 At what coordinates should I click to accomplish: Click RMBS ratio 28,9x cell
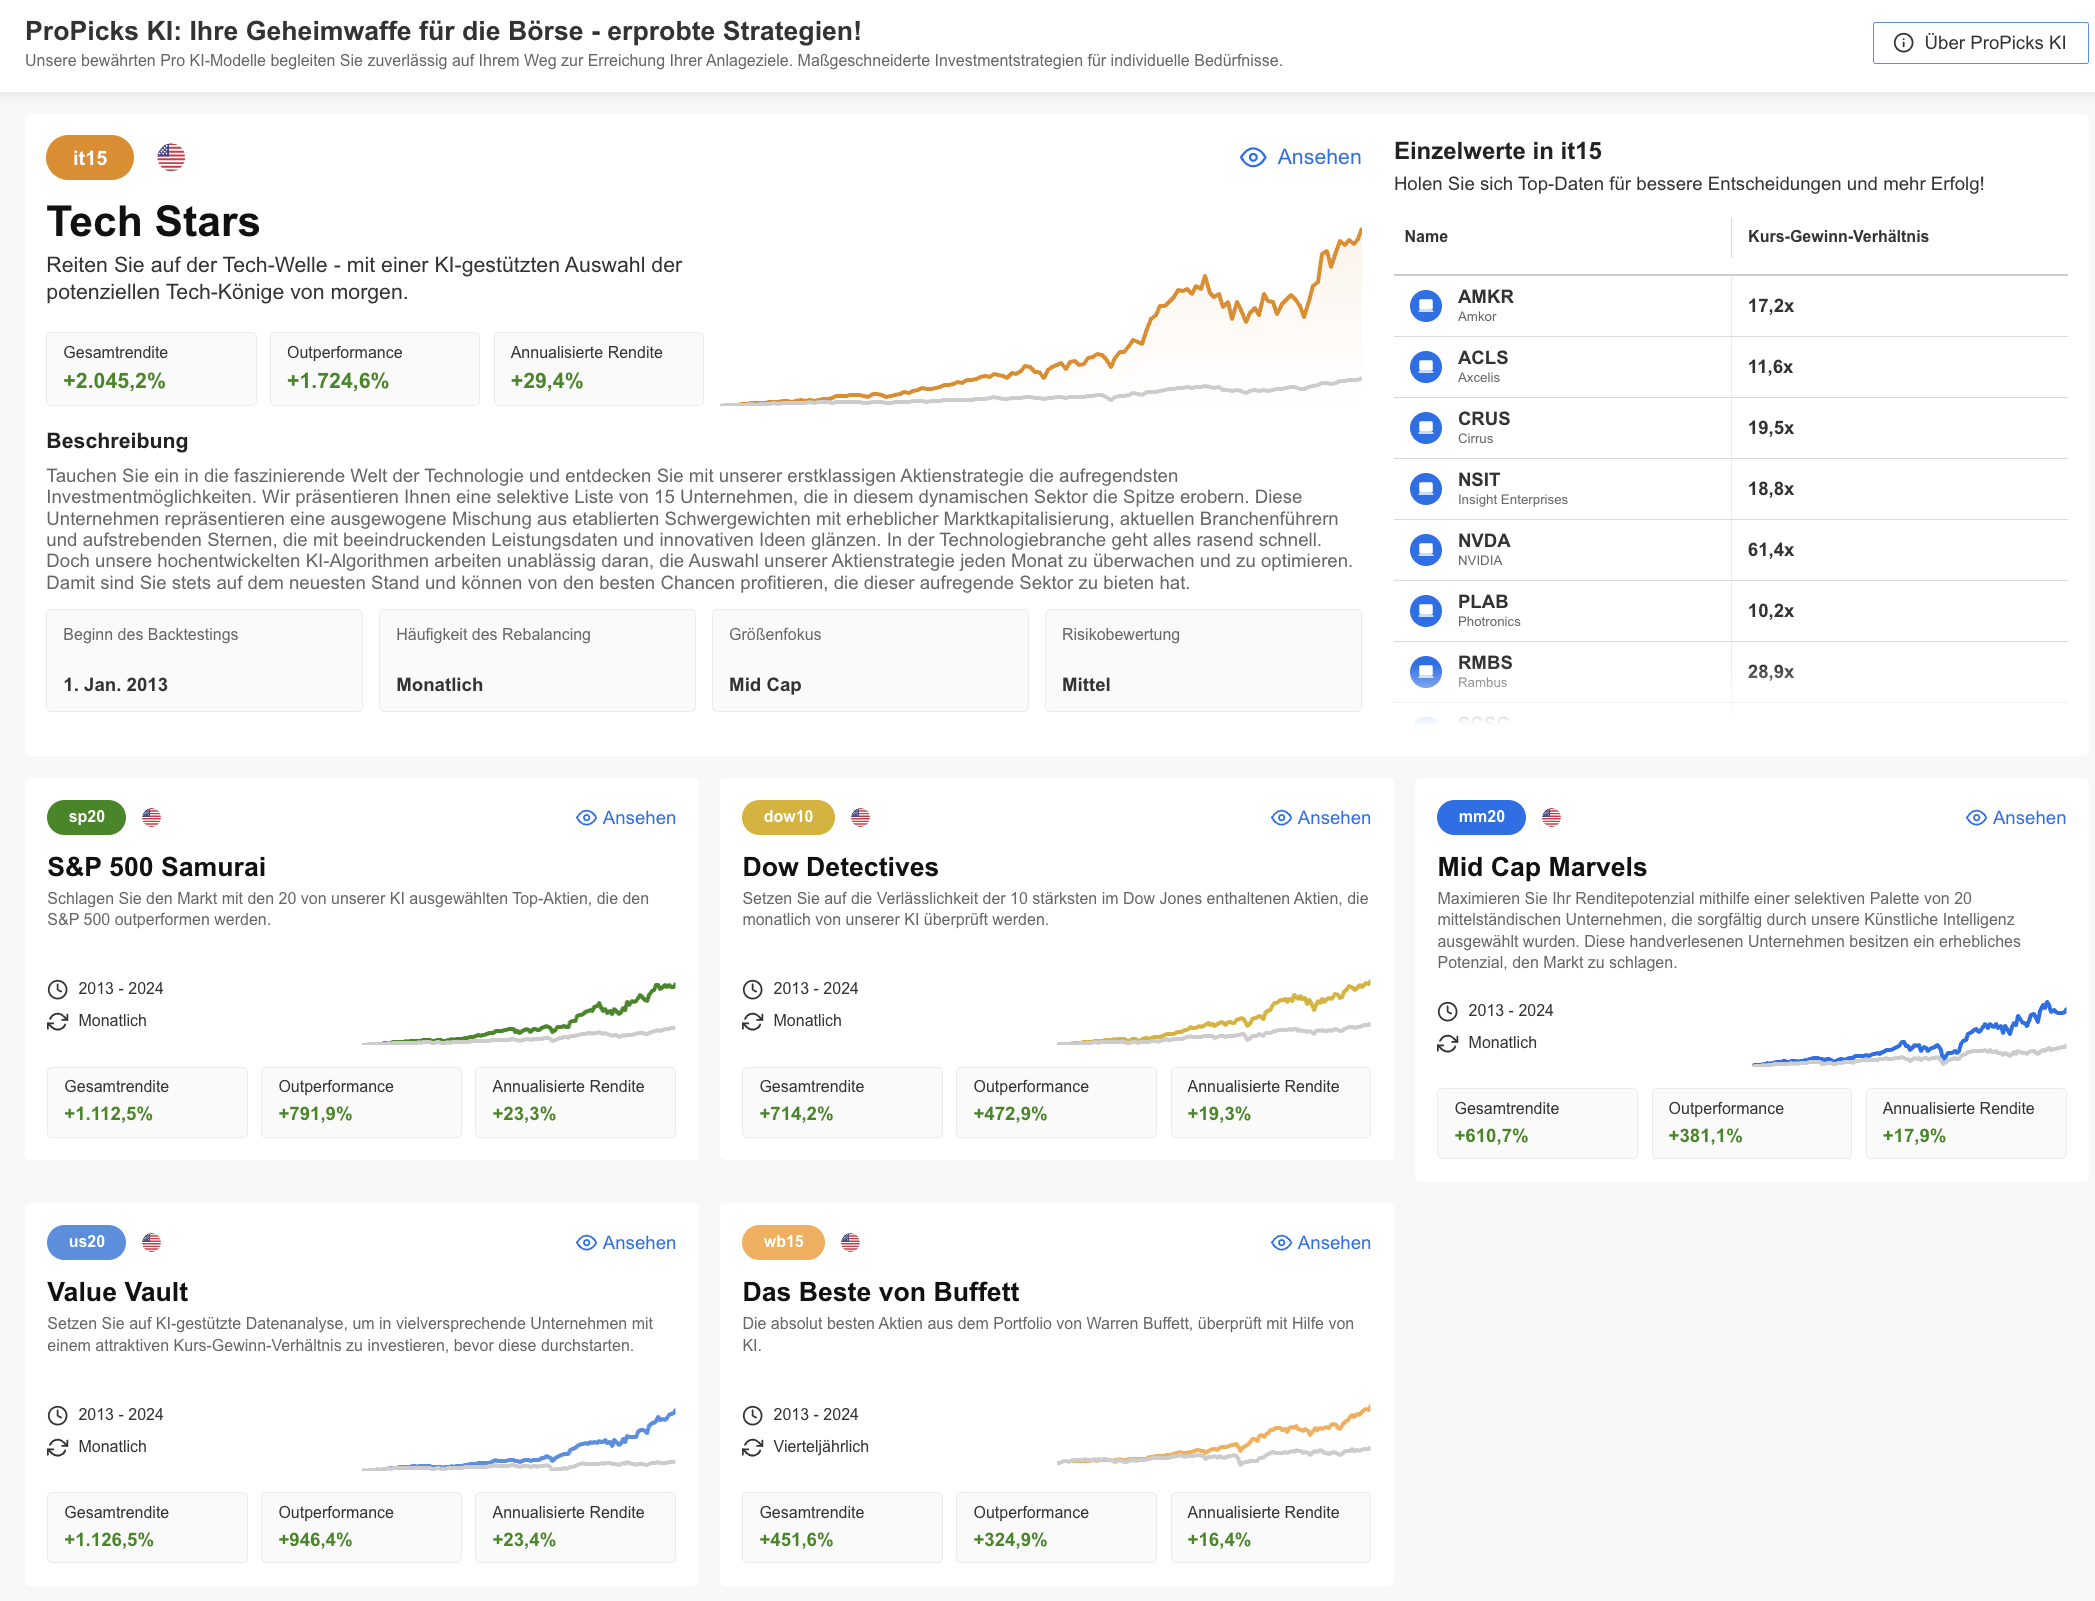tap(1770, 672)
